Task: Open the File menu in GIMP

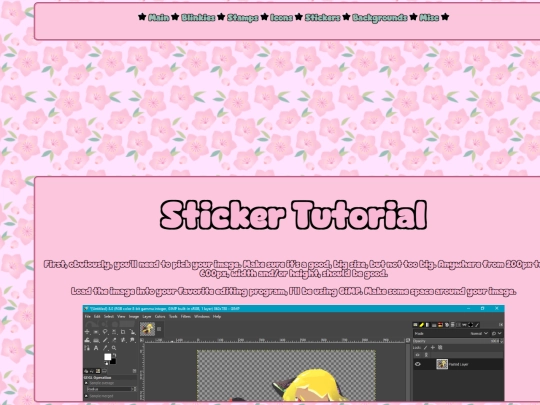Action: point(88,316)
